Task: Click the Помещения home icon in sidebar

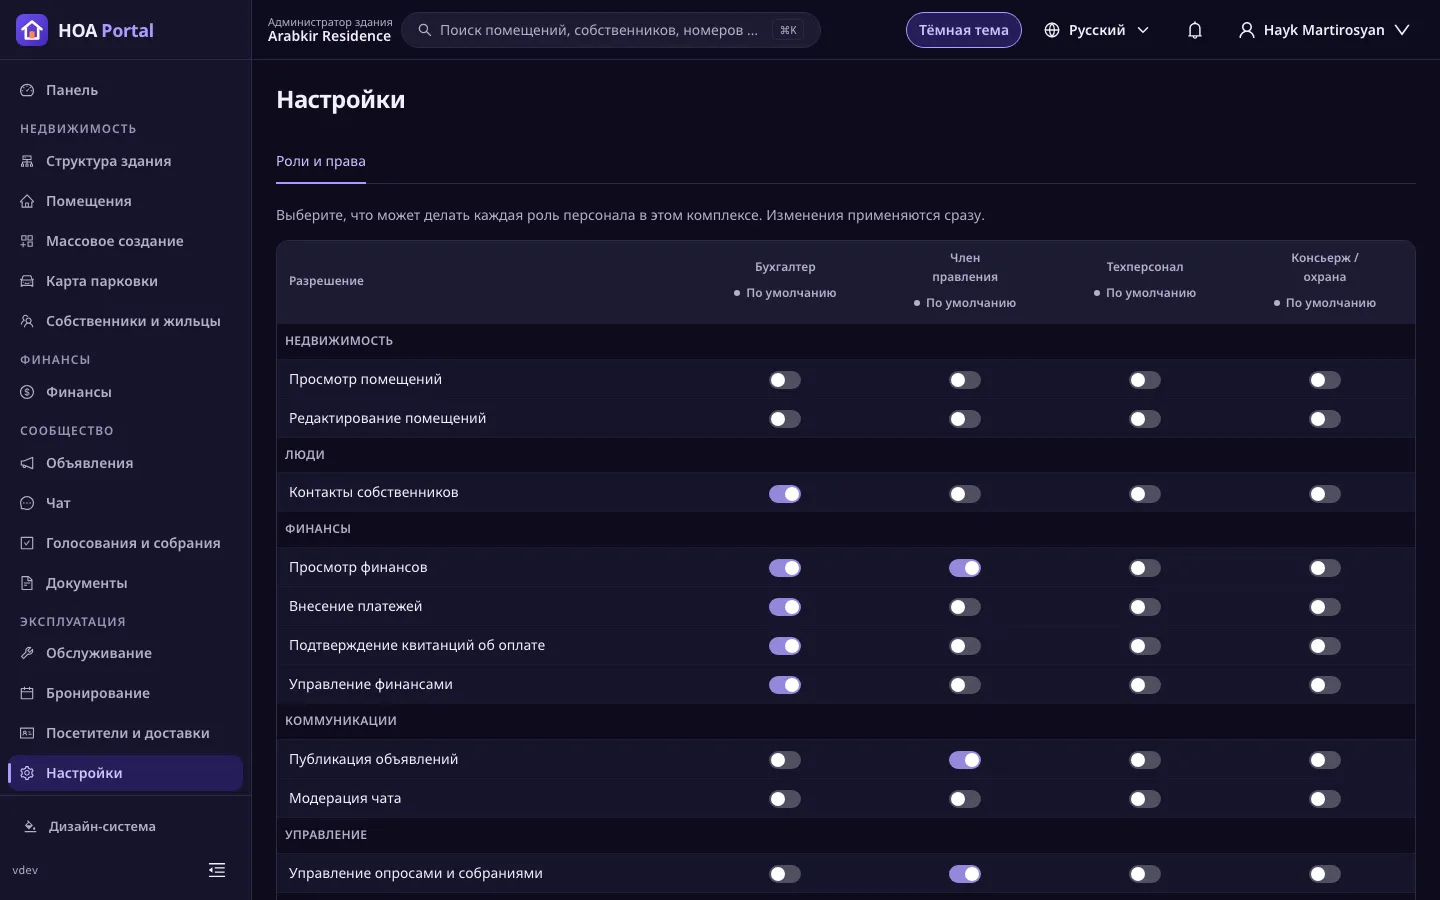Action: [x=27, y=201]
